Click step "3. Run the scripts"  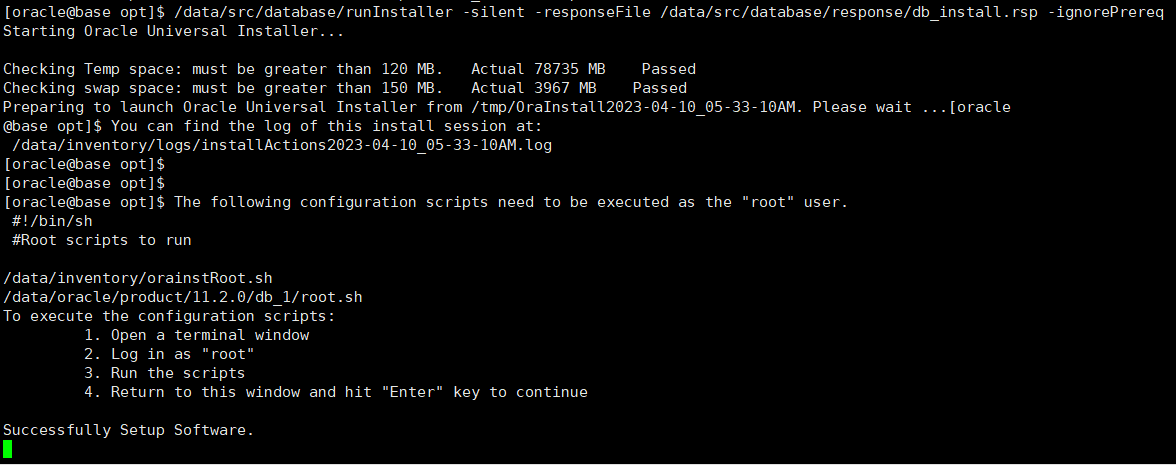pos(165,373)
